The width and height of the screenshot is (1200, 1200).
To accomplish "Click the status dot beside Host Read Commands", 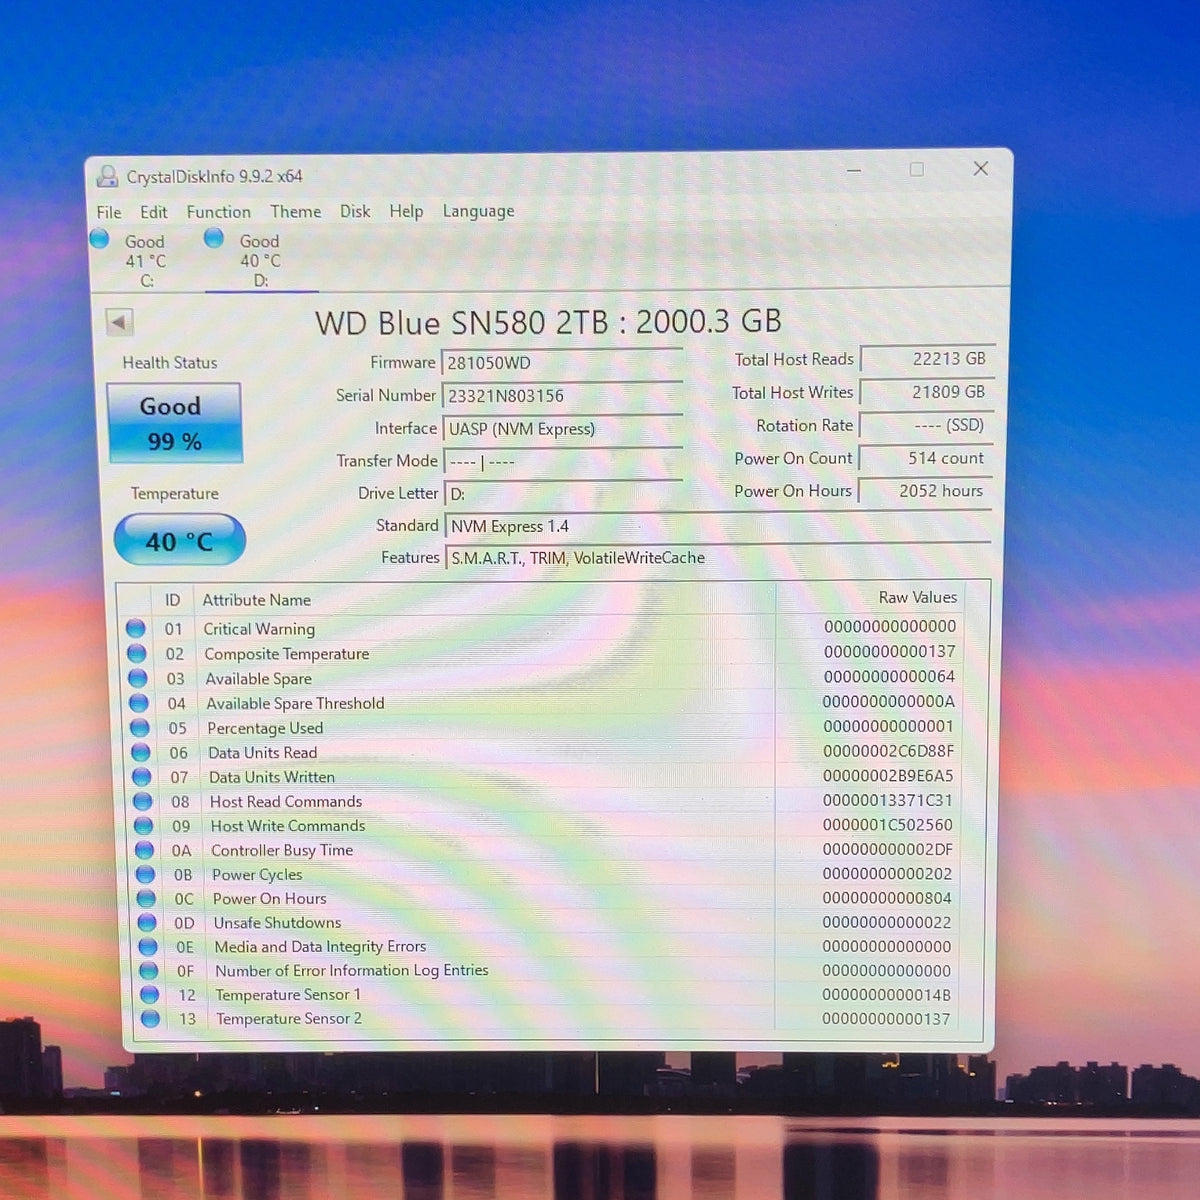I will [143, 801].
